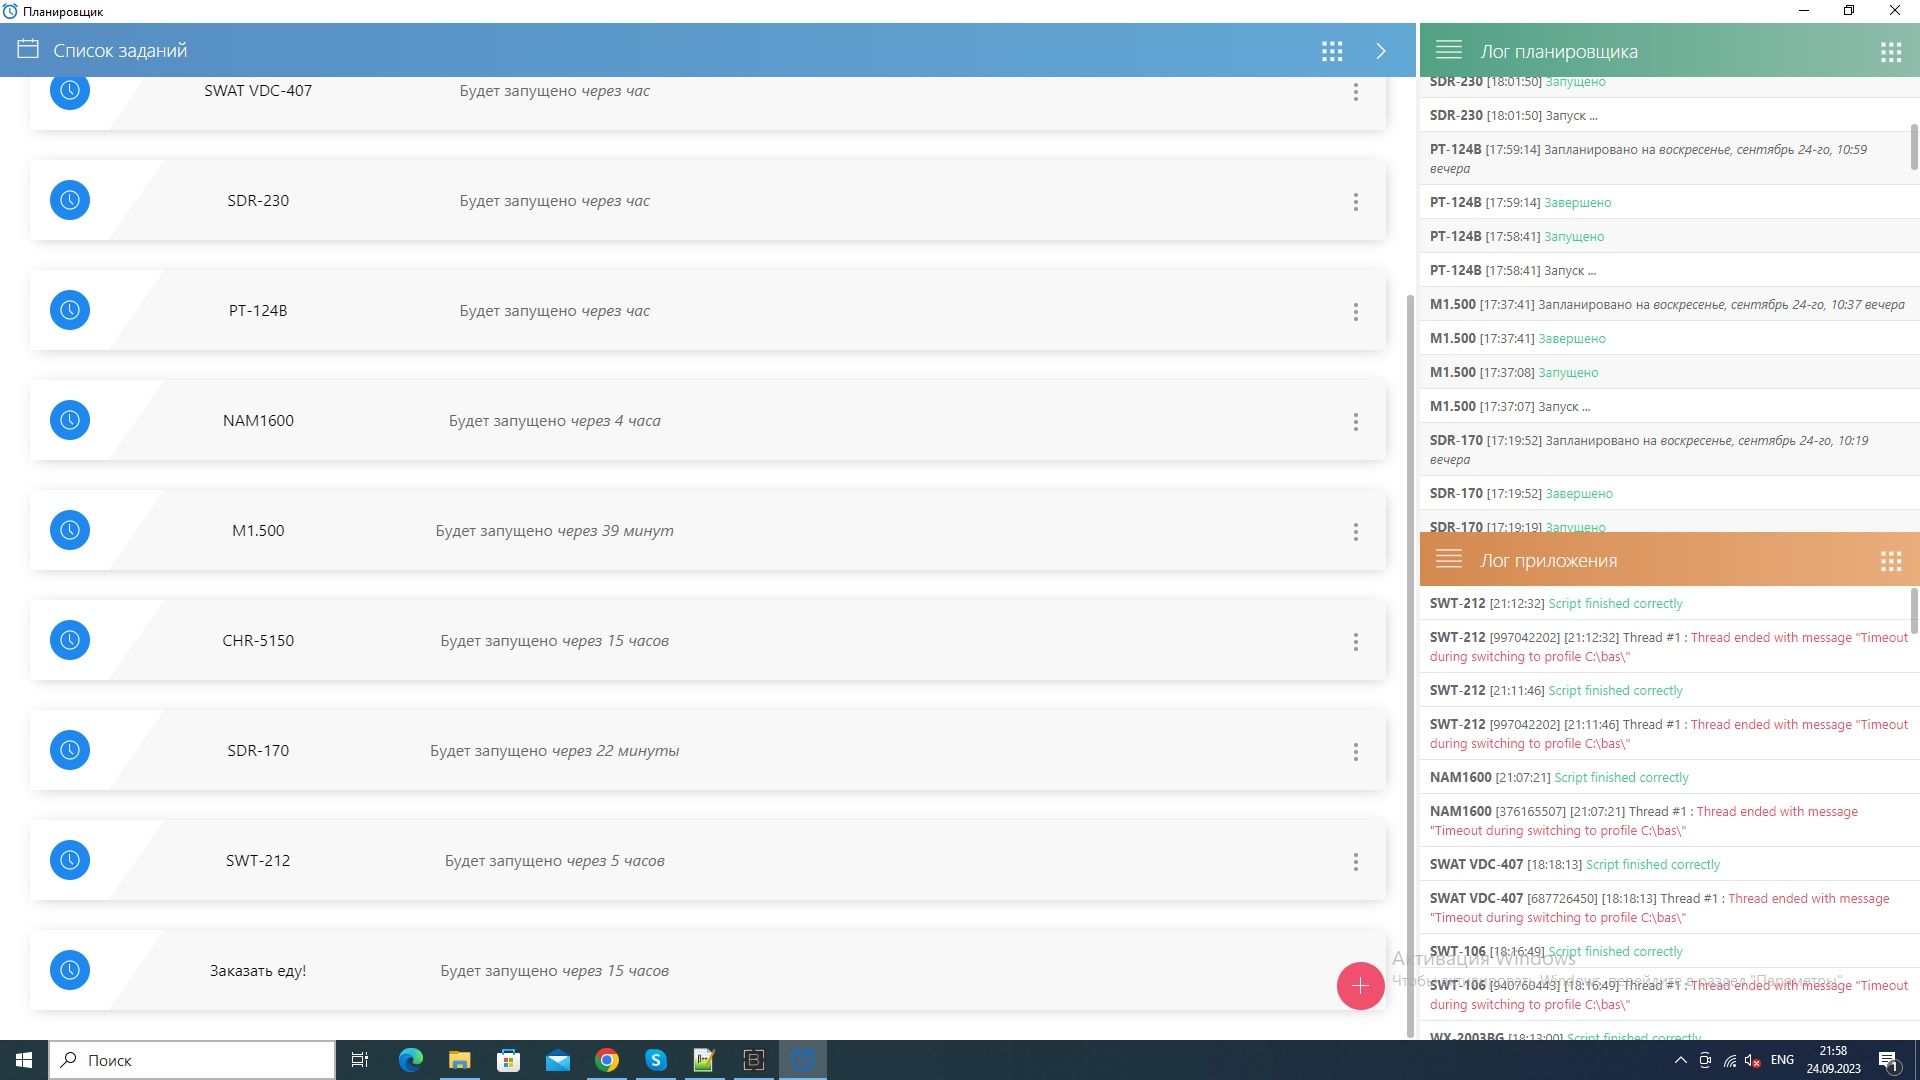Open three-dot menu for M1.500 task
The height and width of the screenshot is (1080, 1920).
1356,532
